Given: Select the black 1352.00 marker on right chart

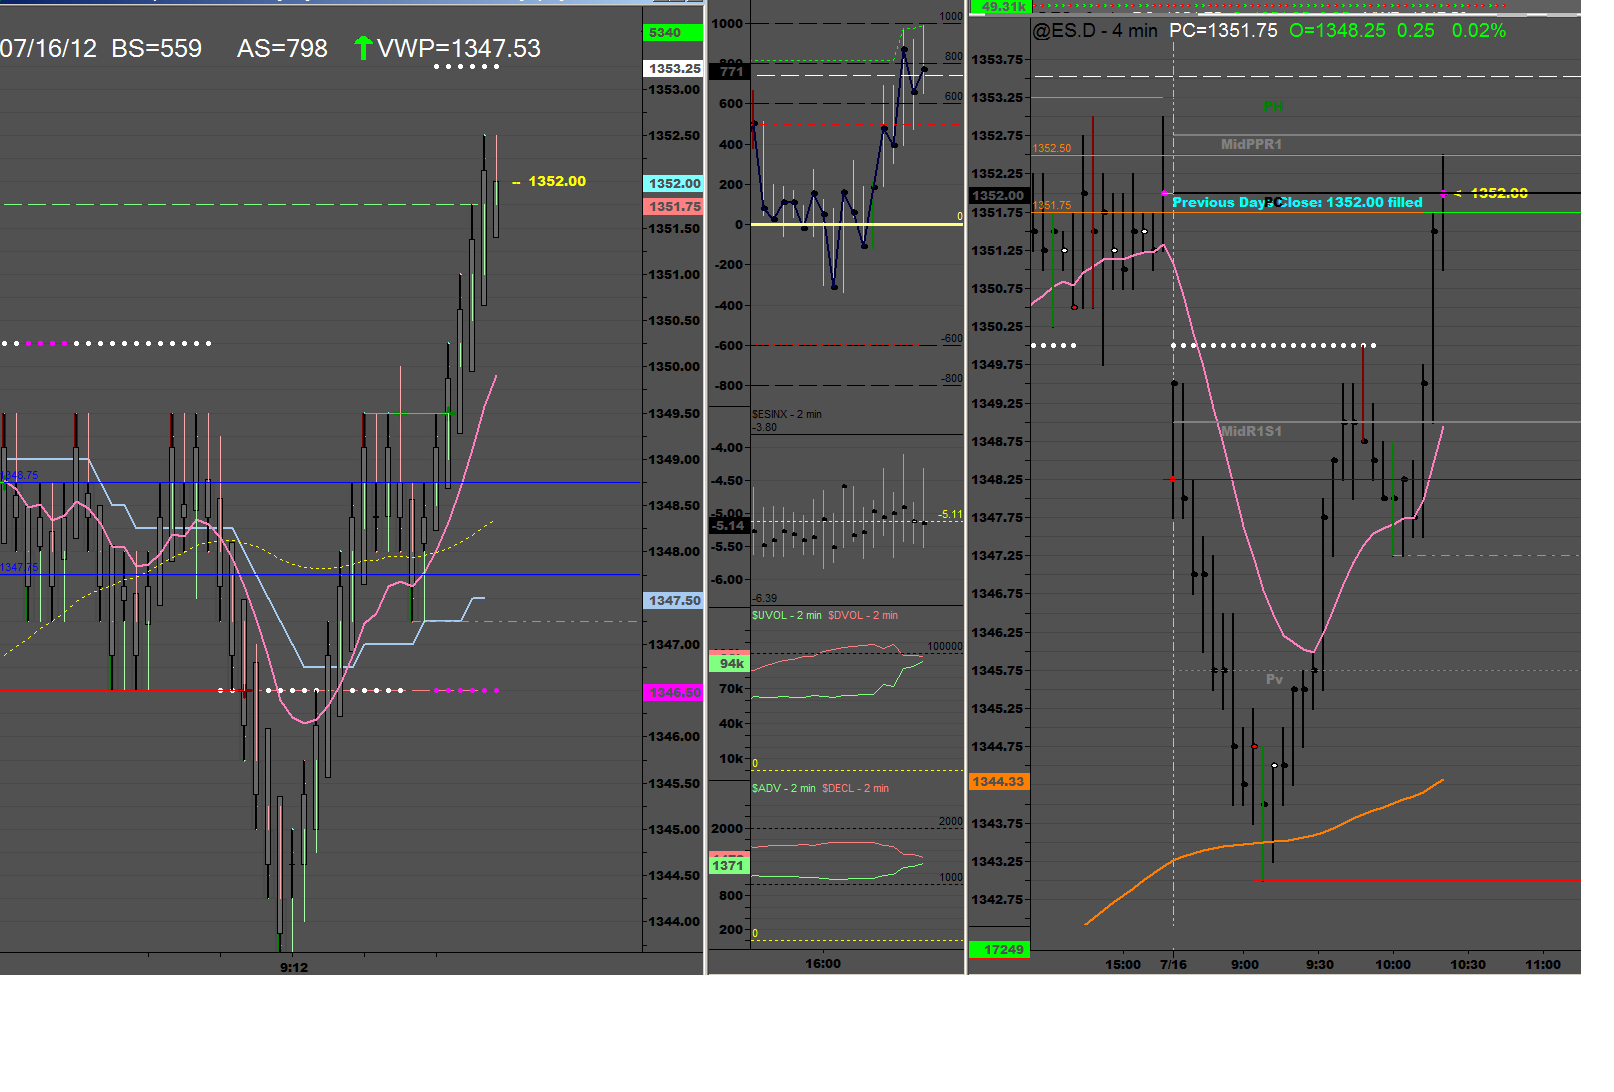Looking at the screenshot, I should coord(999,196).
